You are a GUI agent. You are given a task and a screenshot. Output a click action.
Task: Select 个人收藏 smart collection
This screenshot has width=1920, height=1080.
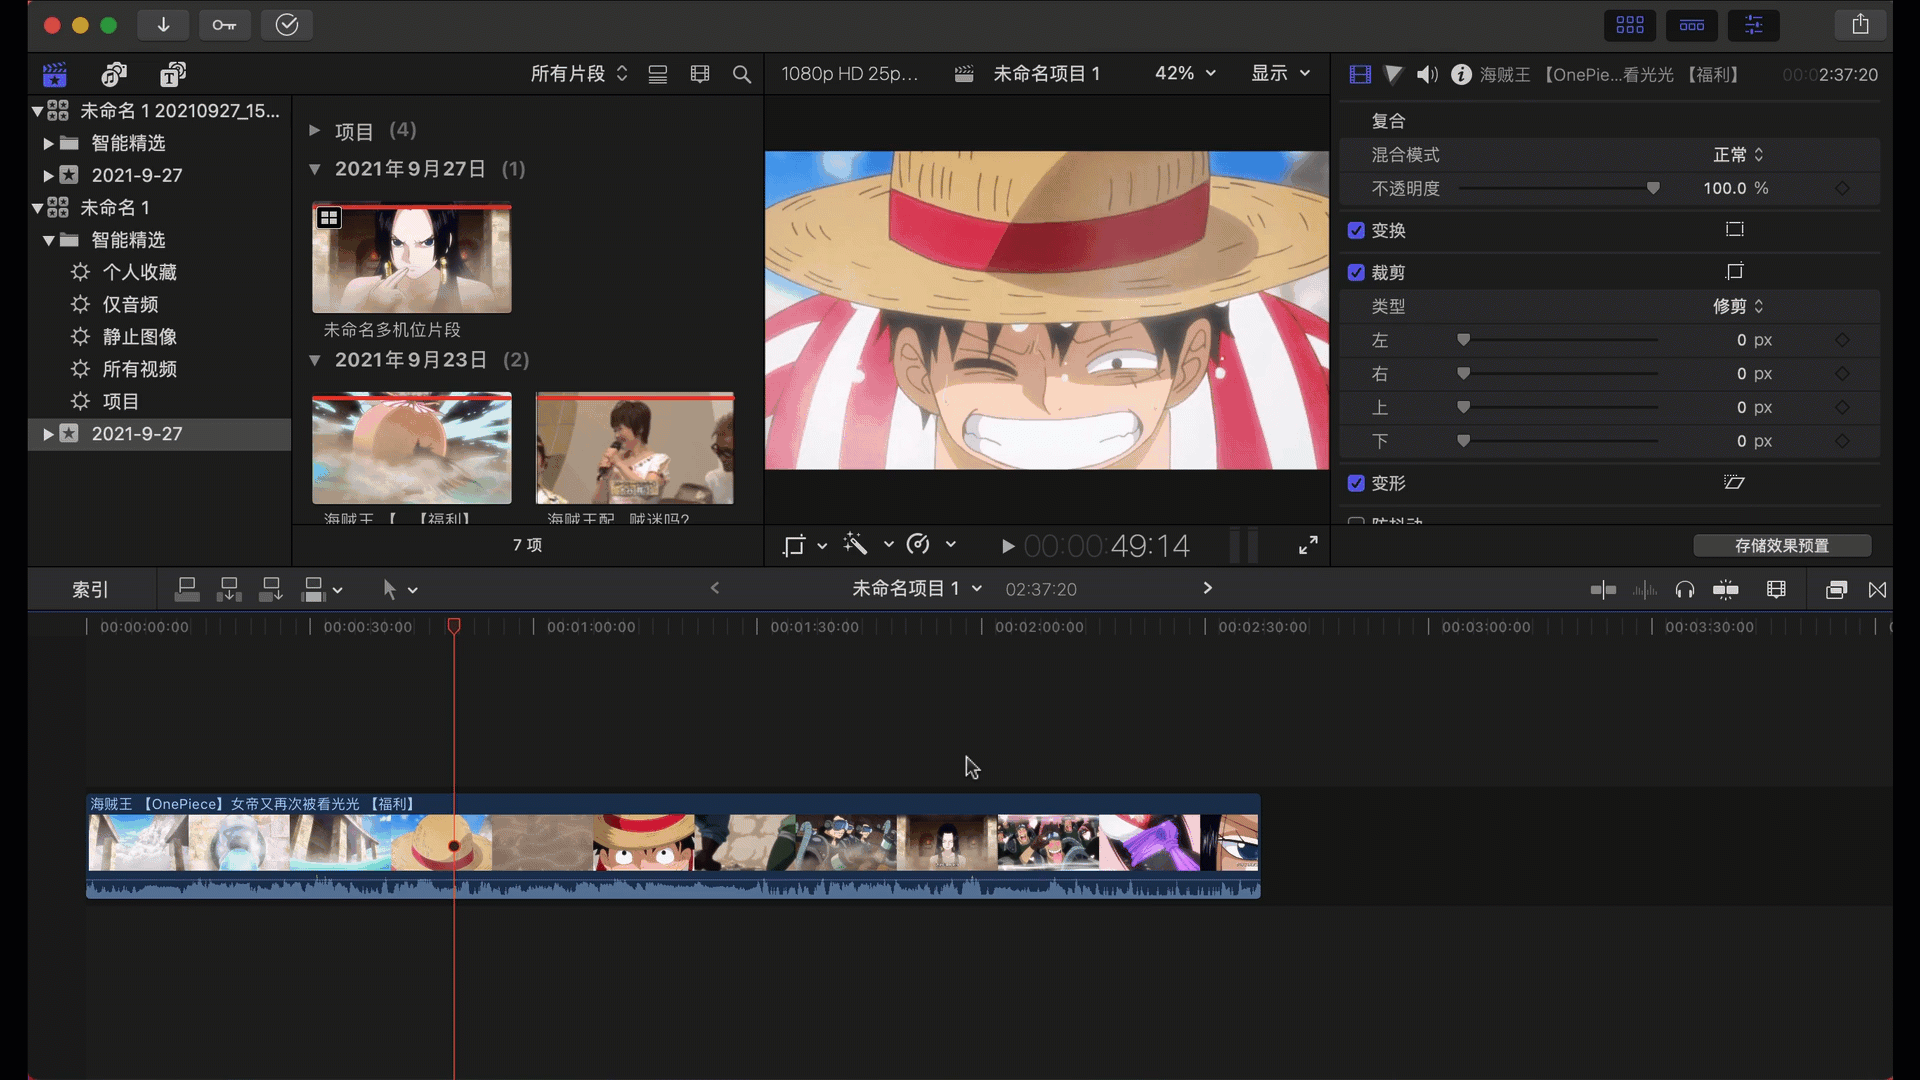pos(140,272)
